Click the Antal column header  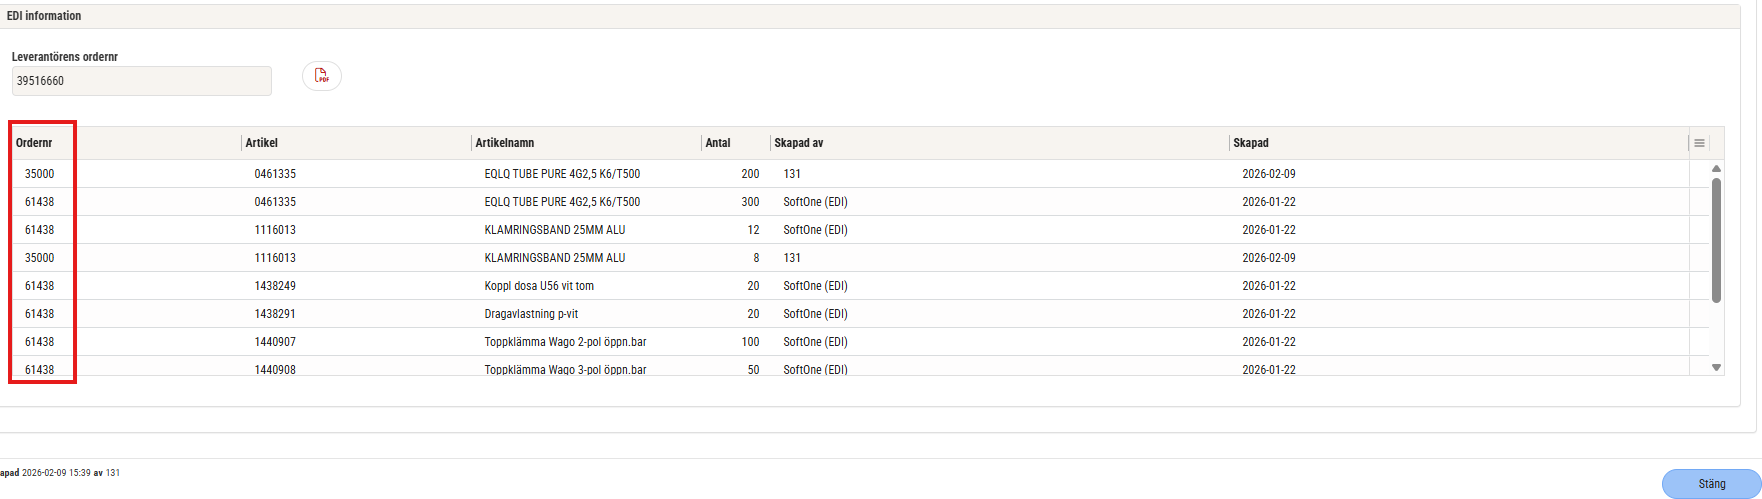(x=718, y=143)
